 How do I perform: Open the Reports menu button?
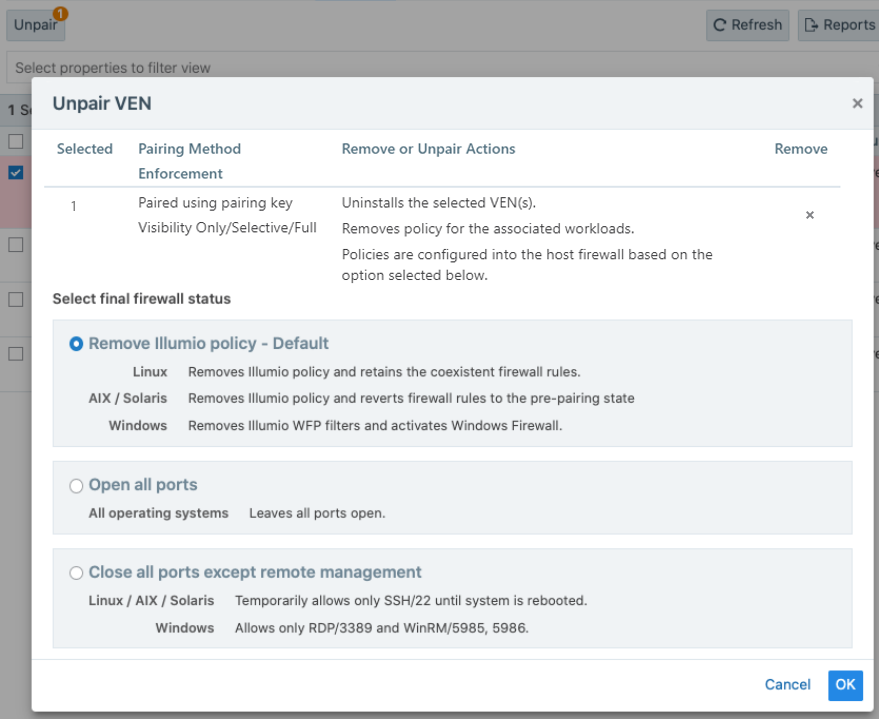click(839, 25)
